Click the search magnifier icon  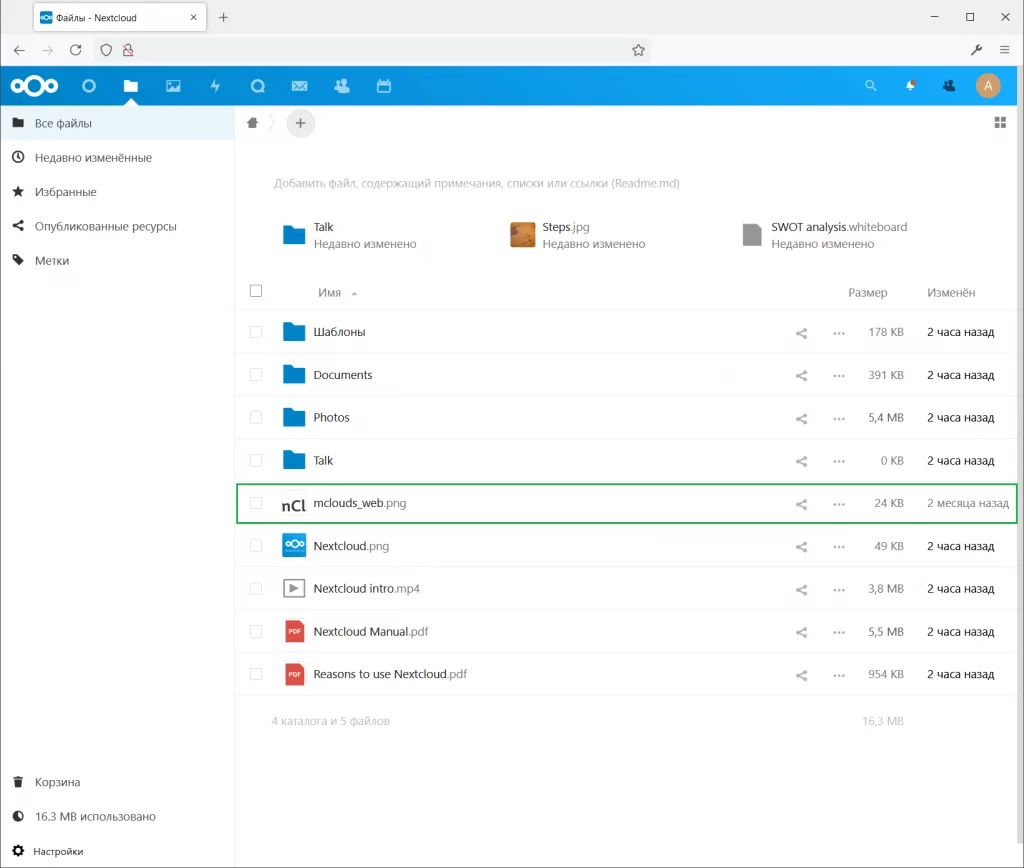[x=871, y=86]
